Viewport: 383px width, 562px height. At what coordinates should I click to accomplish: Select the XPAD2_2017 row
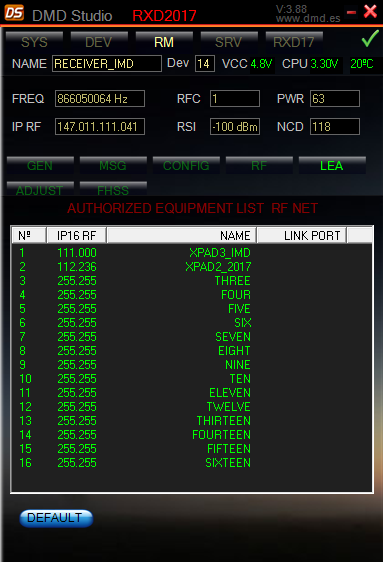point(192,267)
